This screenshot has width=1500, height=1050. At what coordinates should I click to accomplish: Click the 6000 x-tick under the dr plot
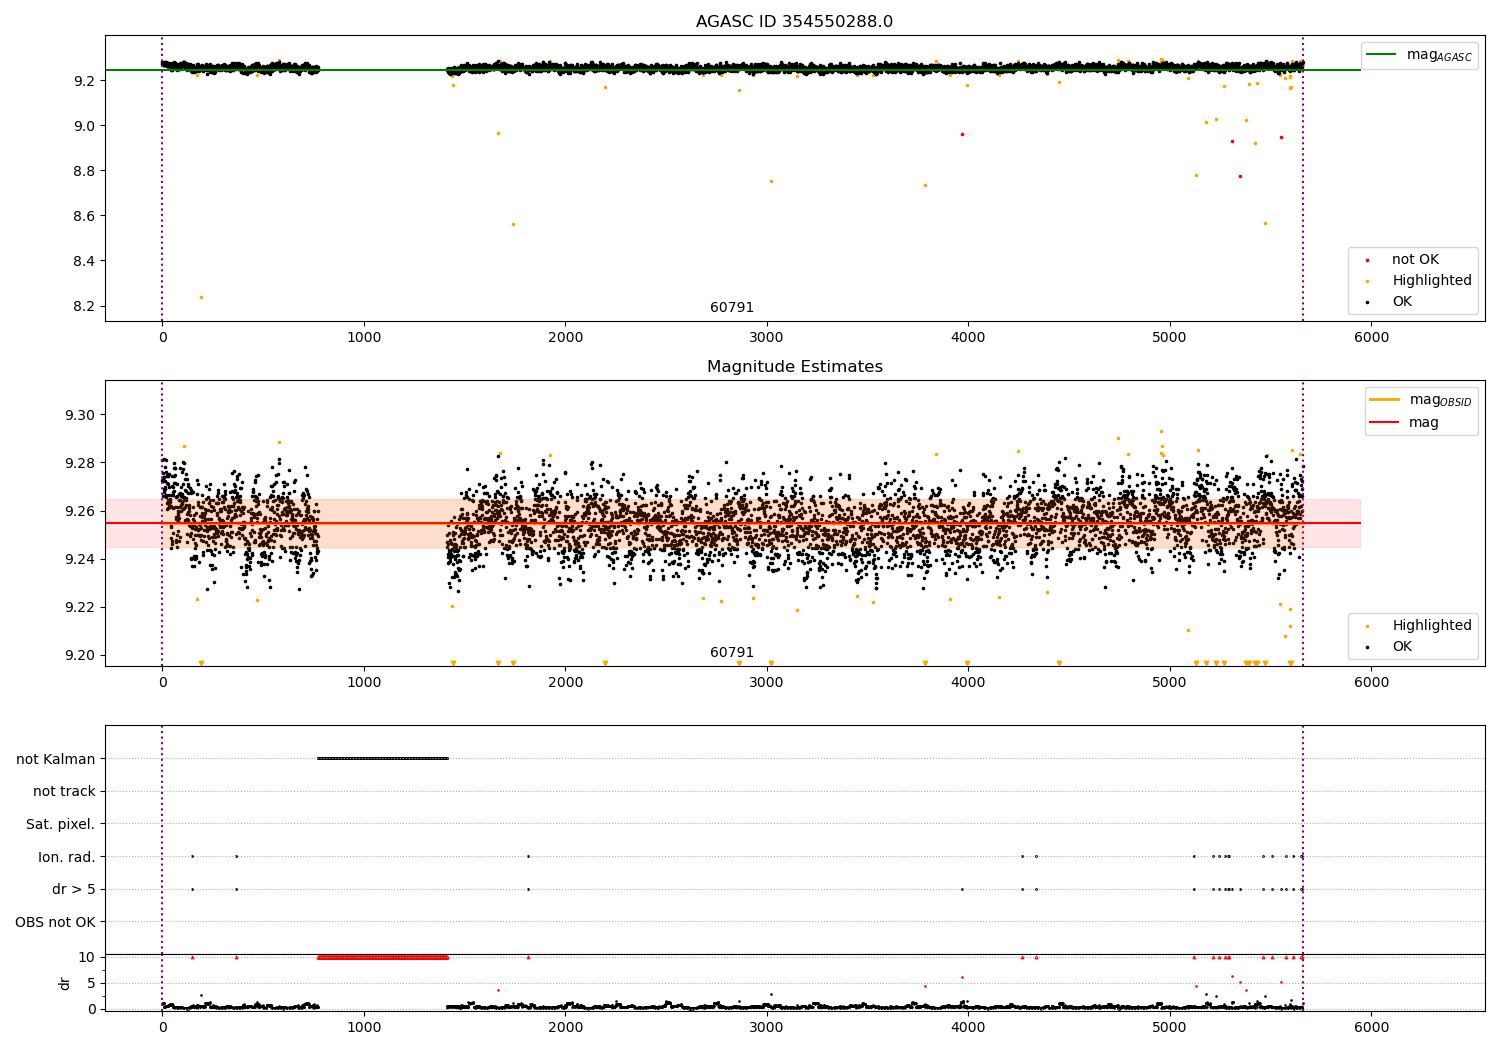click(1371, 1027)
